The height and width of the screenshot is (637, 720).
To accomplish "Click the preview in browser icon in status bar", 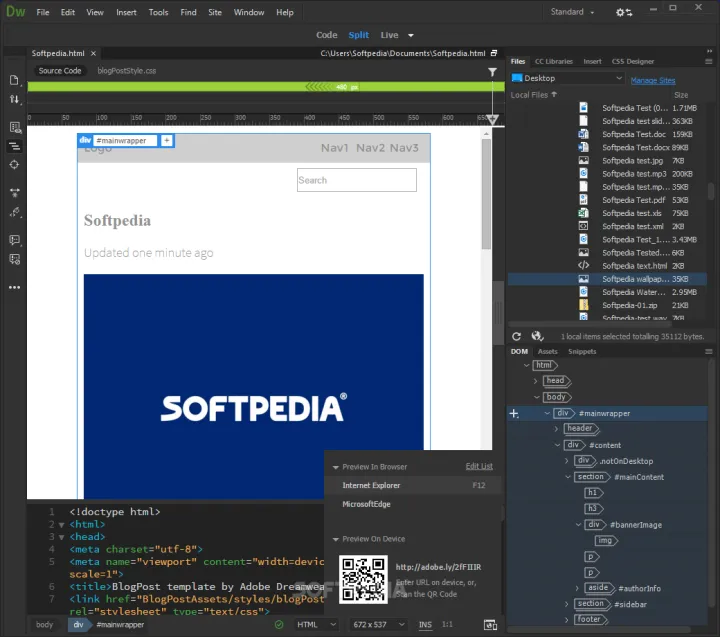I will [490, 625].
